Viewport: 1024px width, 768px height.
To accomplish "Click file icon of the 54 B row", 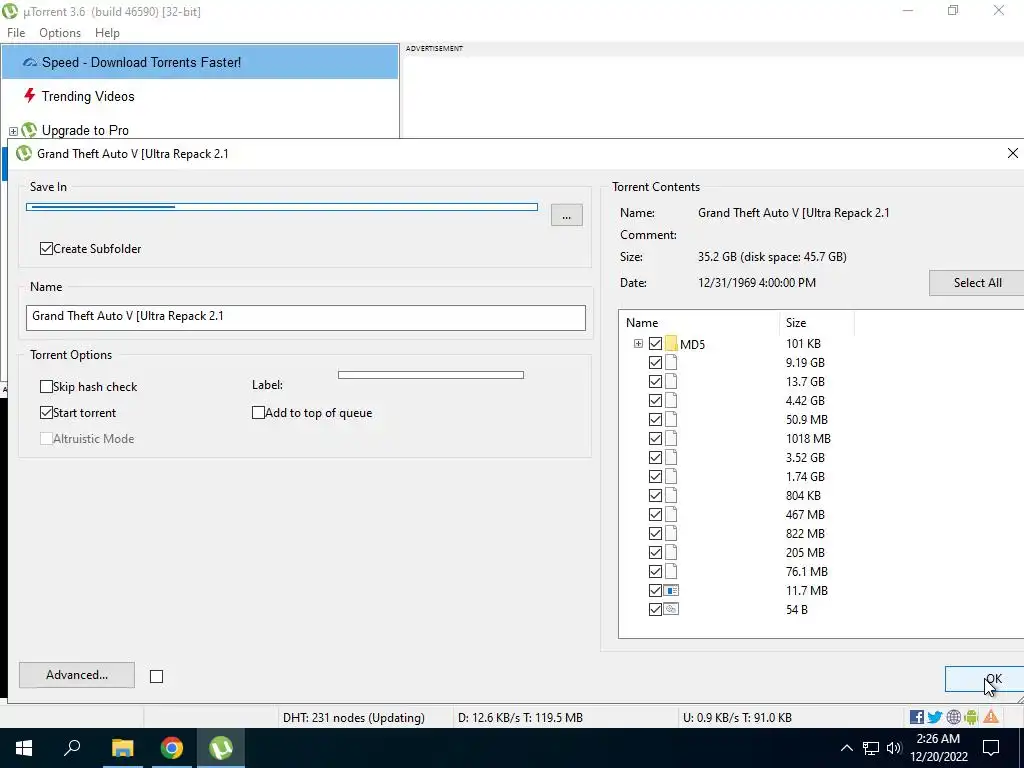I will click(671, 609).
